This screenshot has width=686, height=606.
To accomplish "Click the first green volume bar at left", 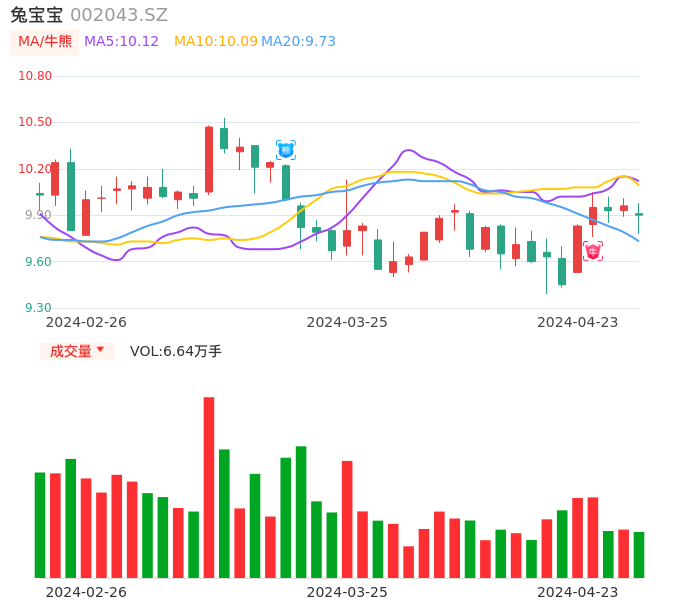I will tap(40, 525).
